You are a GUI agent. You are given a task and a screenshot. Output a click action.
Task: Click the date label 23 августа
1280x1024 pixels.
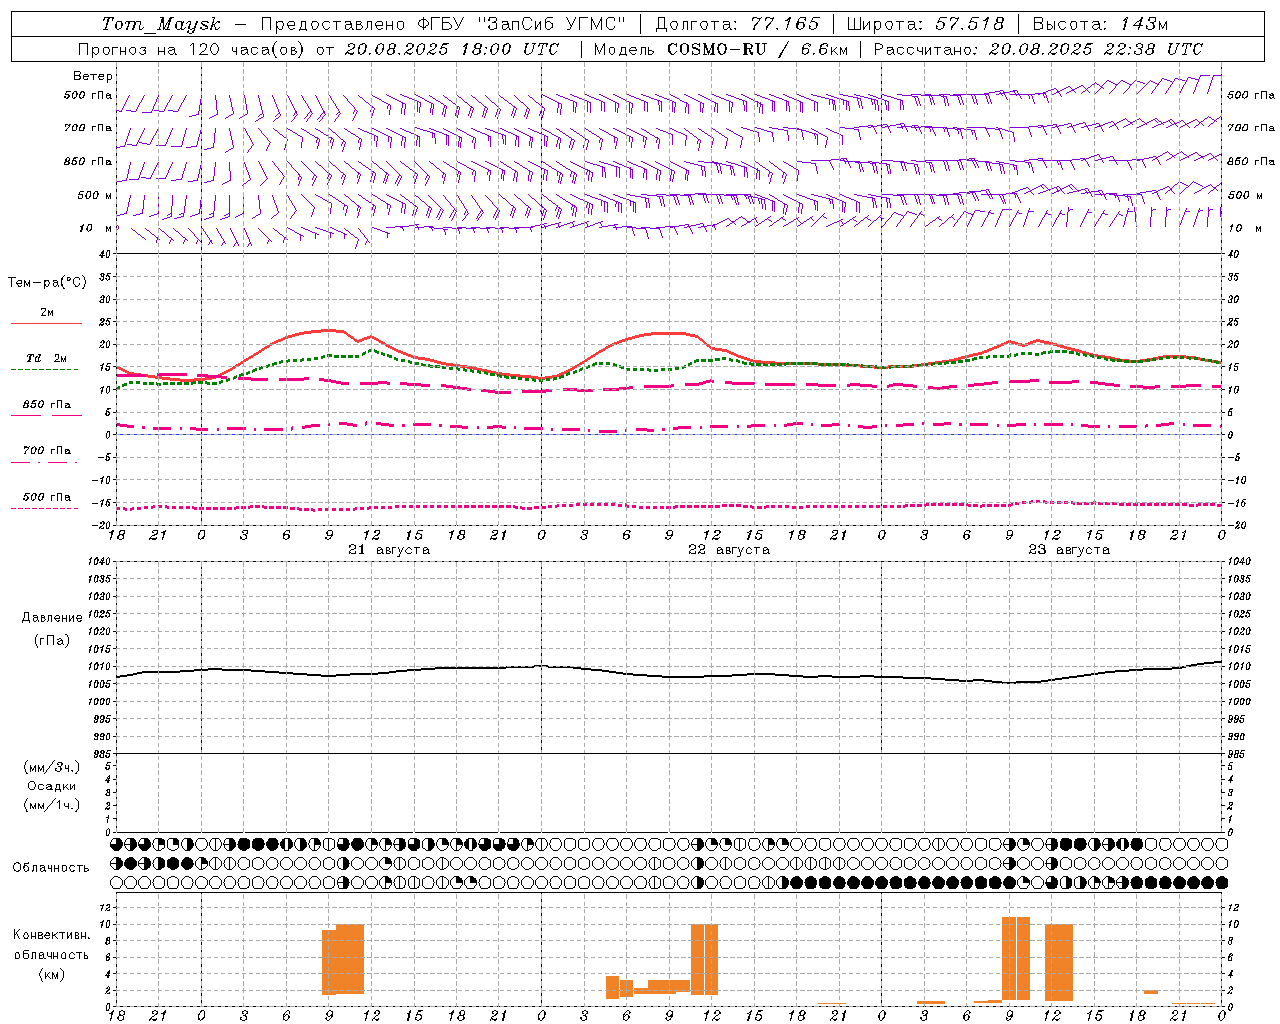pos(1069,550)
